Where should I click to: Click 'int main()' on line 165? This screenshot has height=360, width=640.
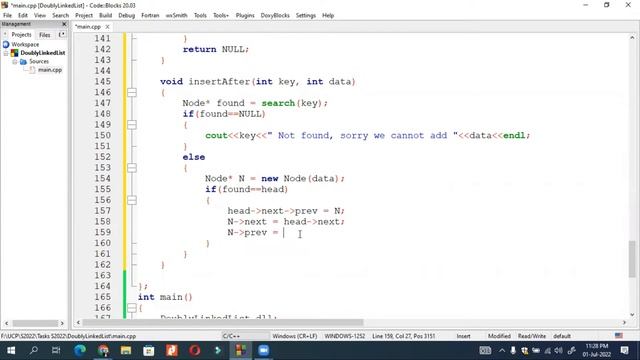pos(165,297)
